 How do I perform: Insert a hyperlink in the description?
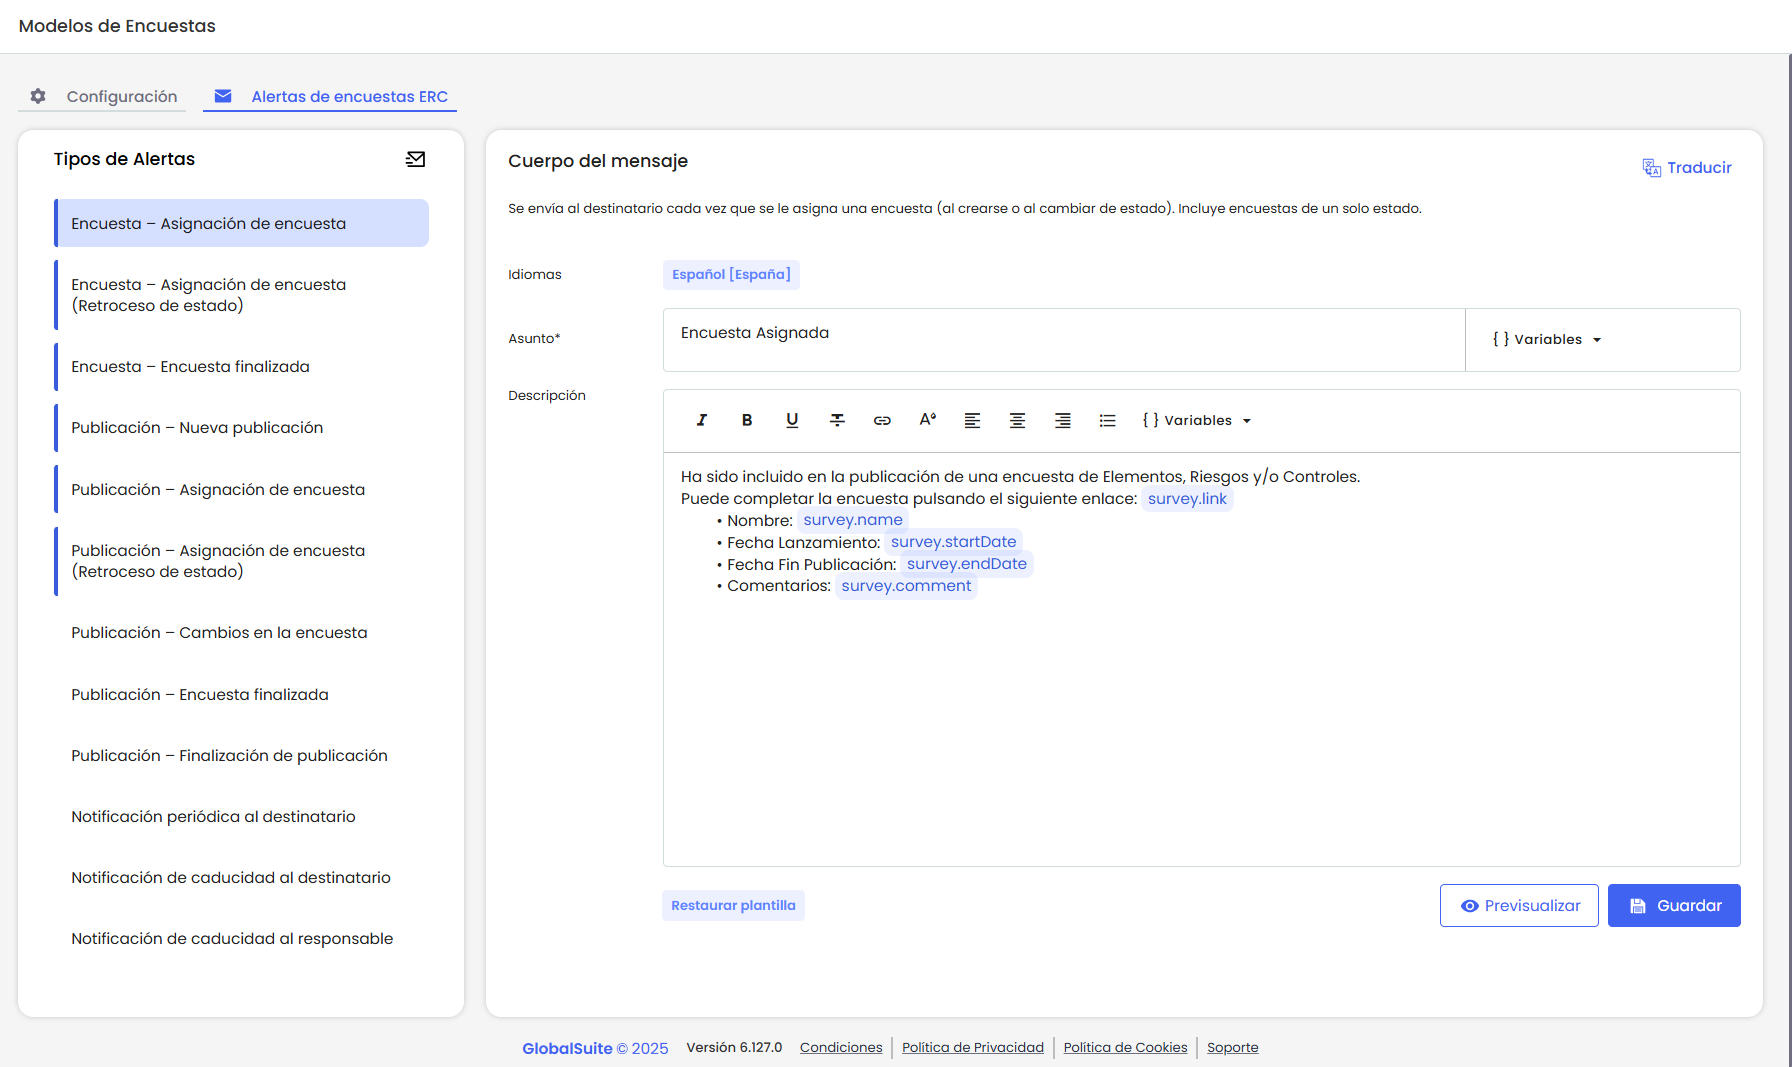click(882, 420)
